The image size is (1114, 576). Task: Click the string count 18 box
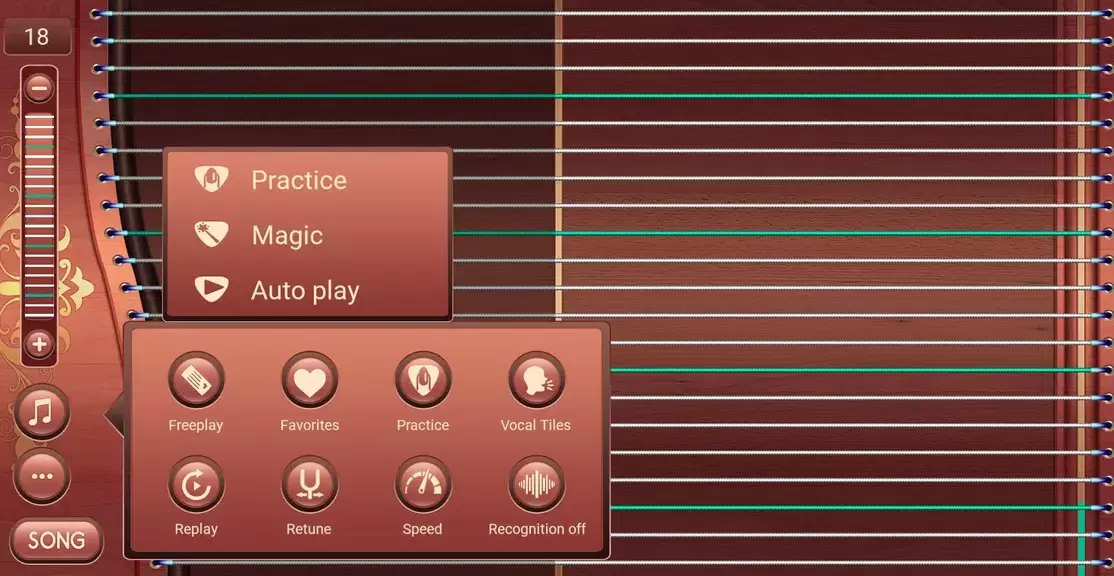[37, 37]
